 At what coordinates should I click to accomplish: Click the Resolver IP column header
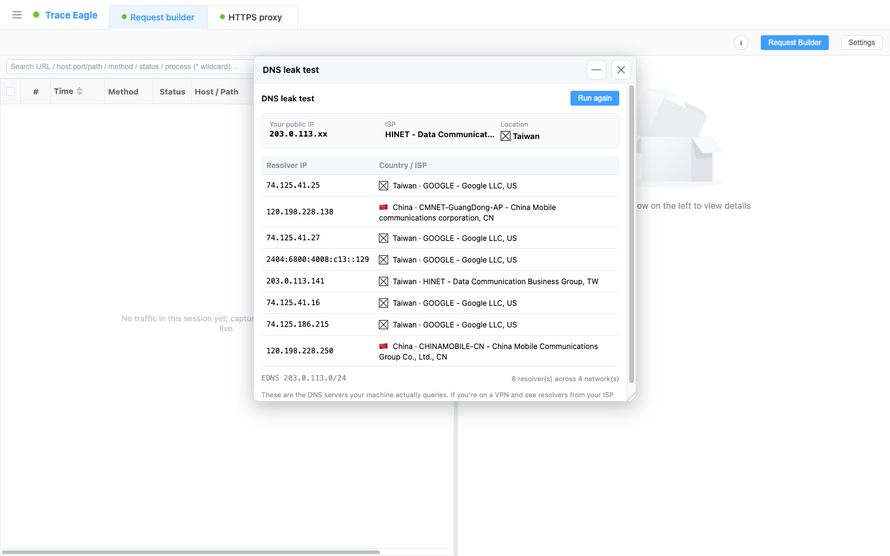coord(287,165)
